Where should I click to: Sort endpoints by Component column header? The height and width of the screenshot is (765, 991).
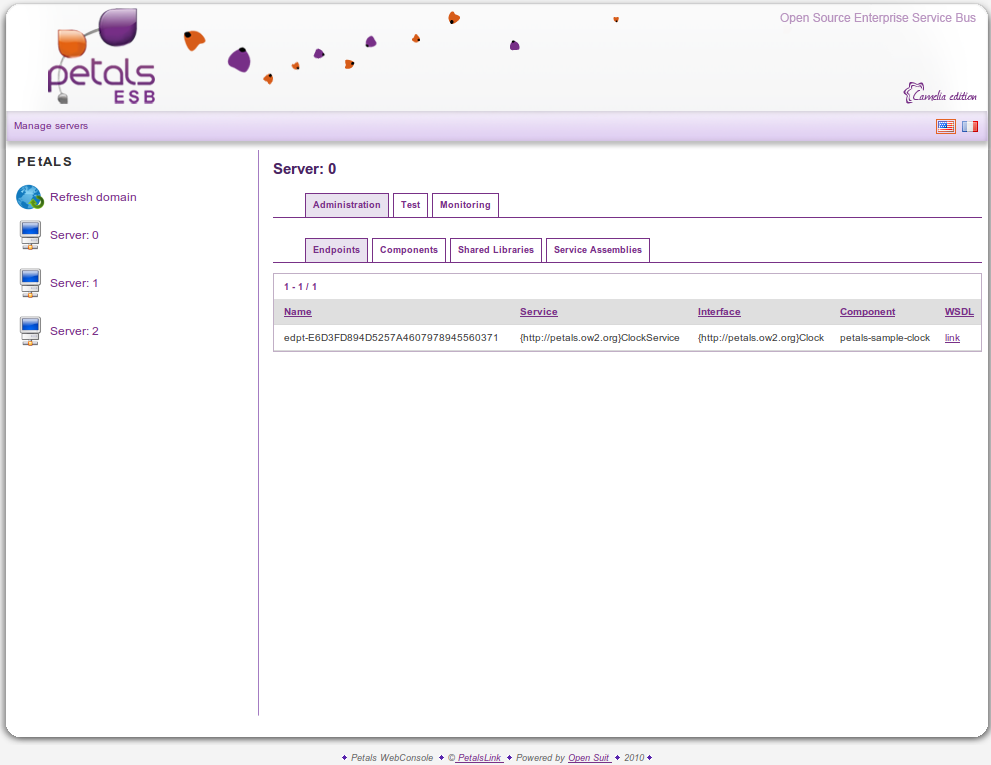867,312
